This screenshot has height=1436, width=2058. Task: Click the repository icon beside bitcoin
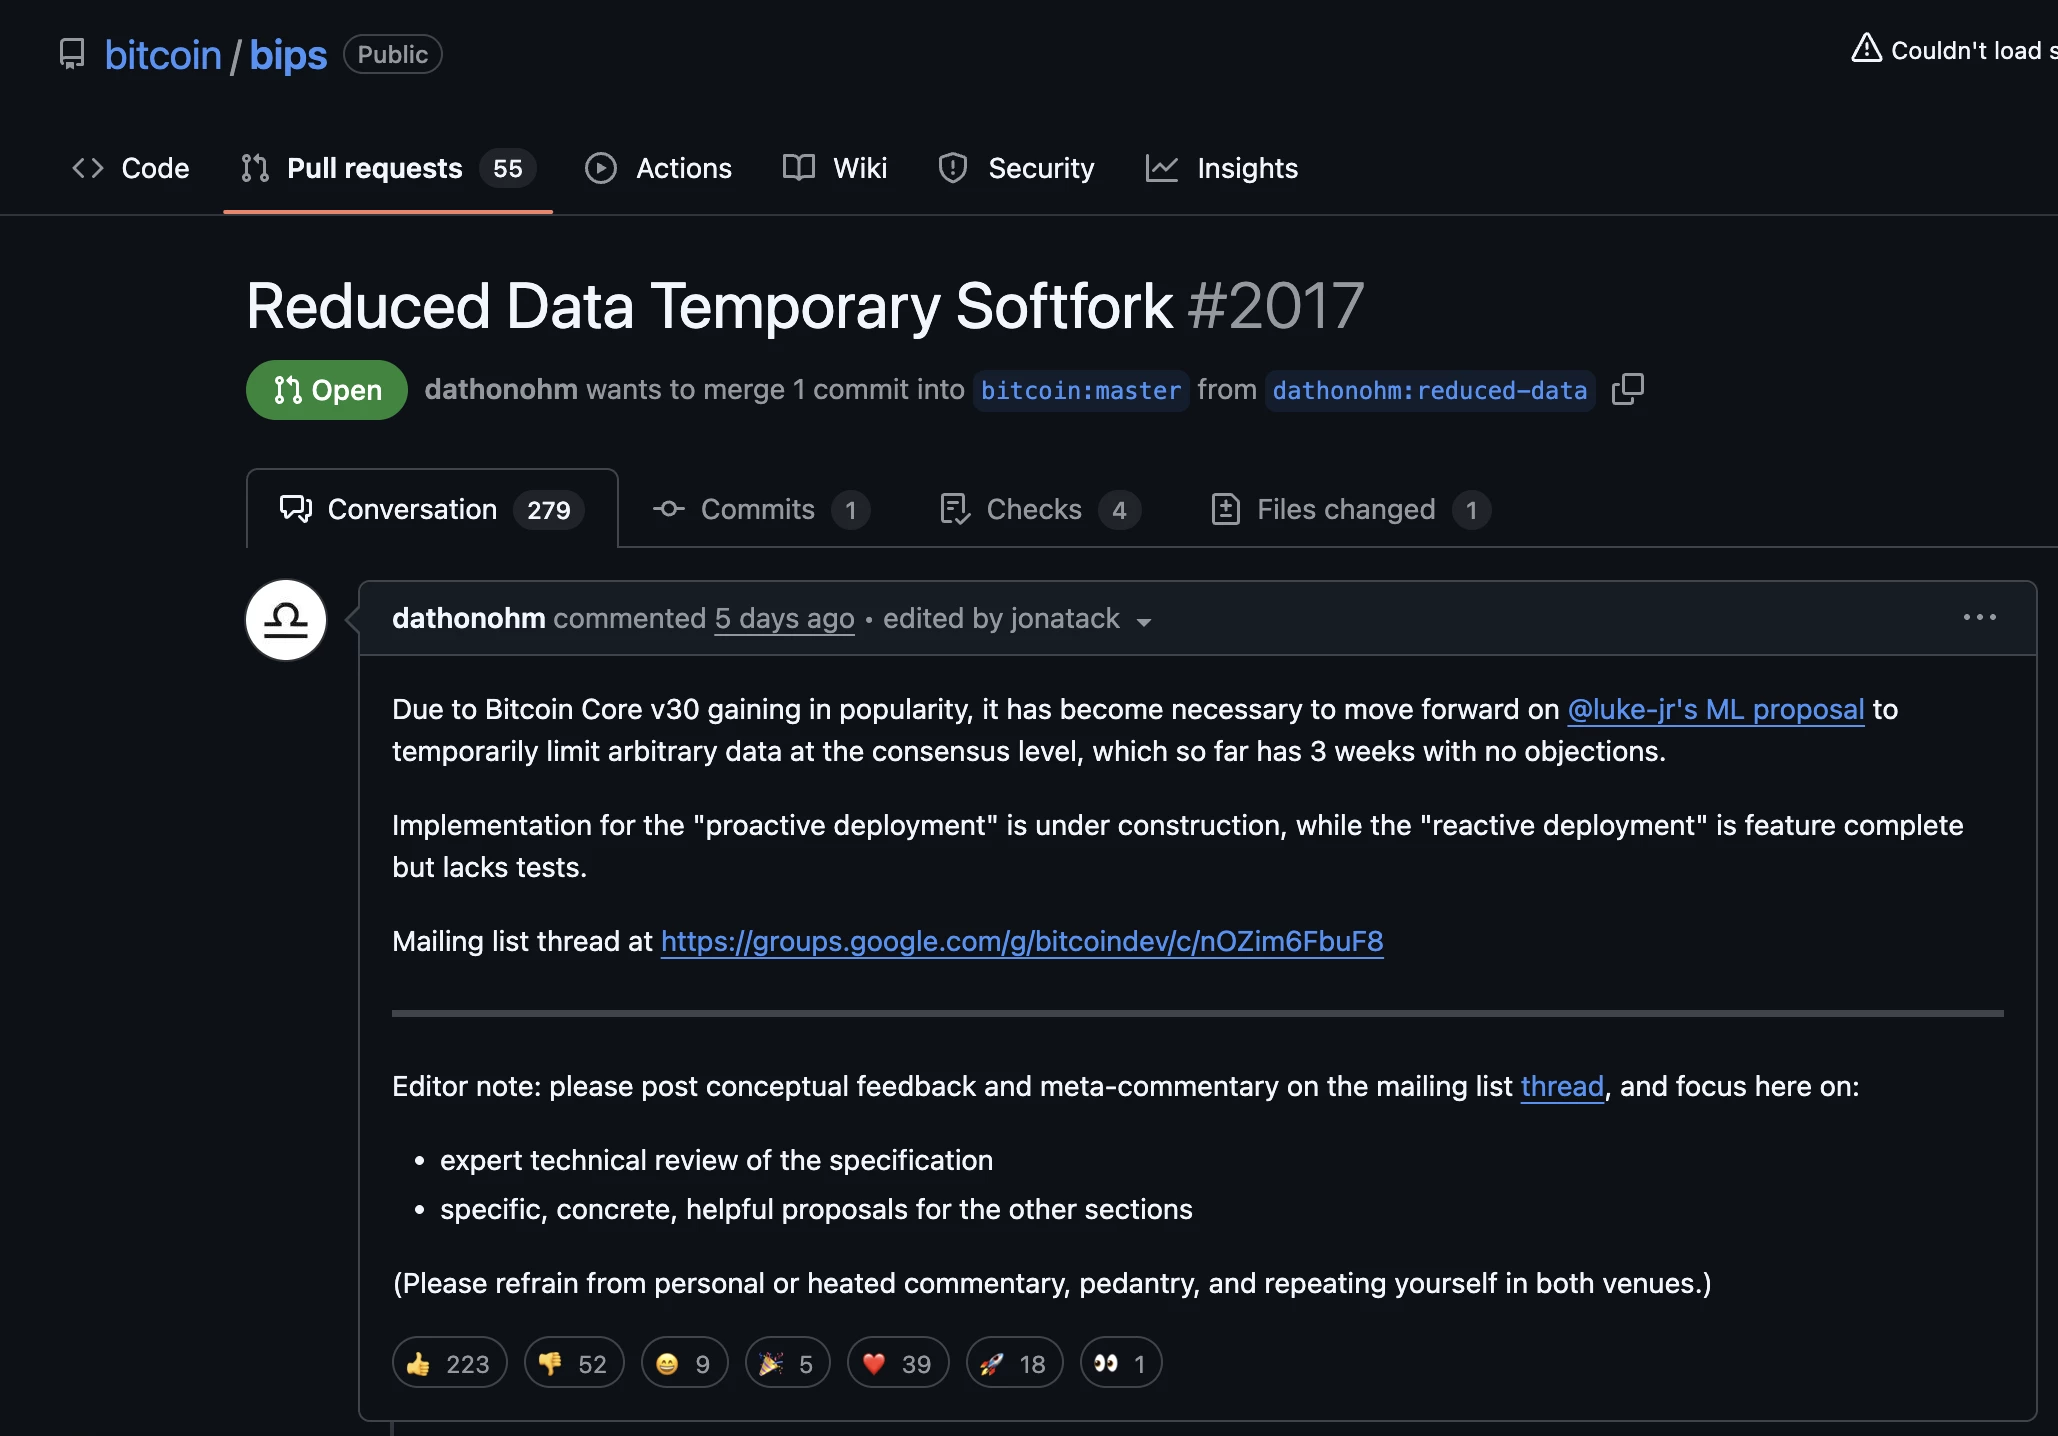(x=72, y=54)
